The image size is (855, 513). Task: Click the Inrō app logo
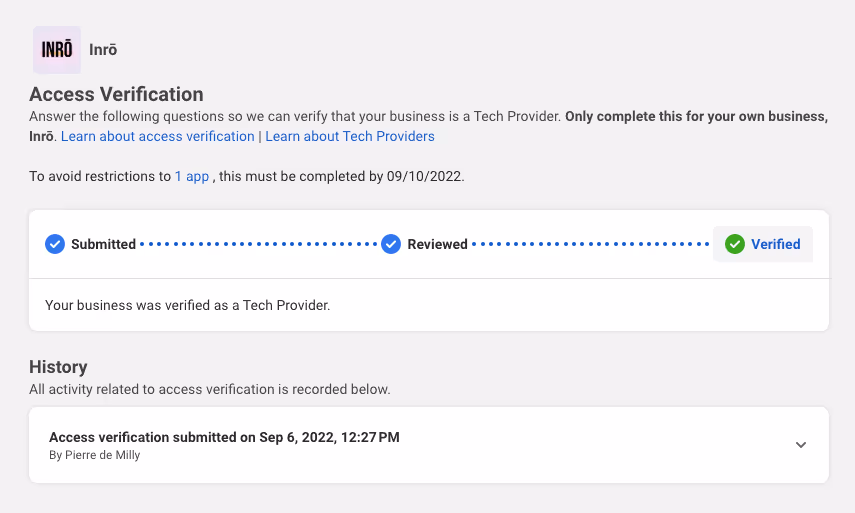57,50
